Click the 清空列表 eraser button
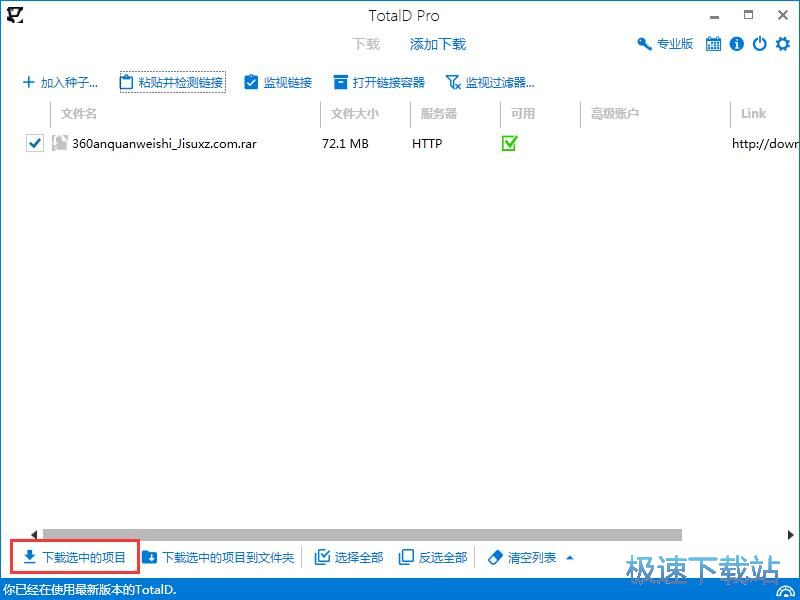This screenshot has width=800, height=600. tap(522, 557)
